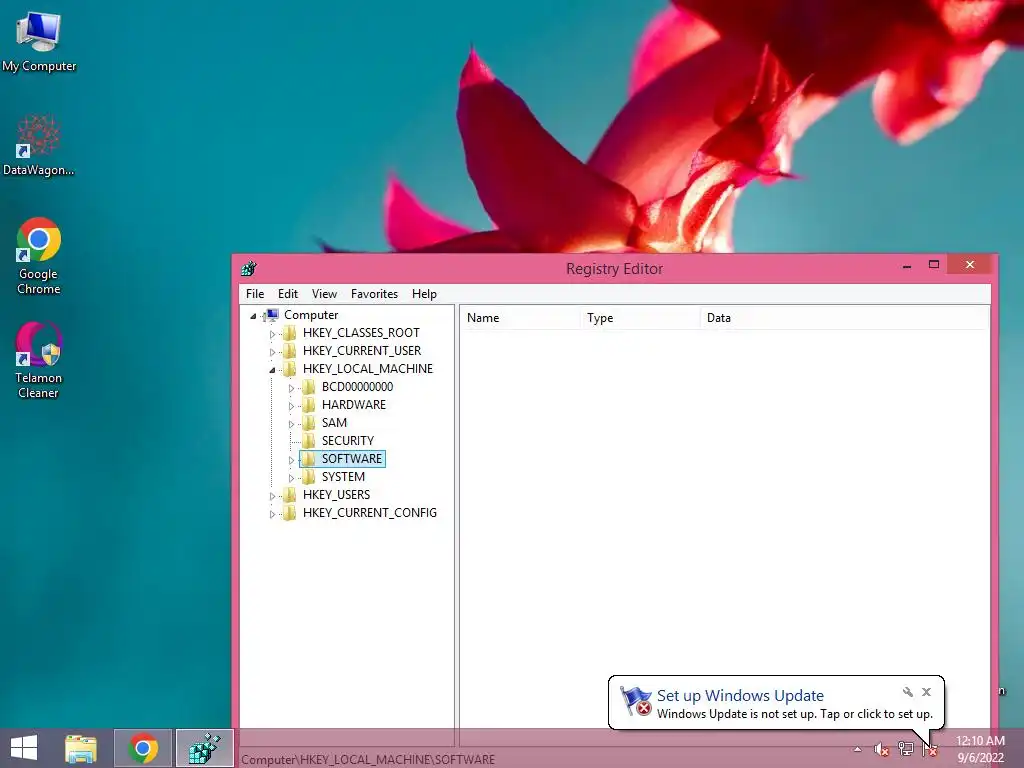
Task: Expand the SAM key
Action: pos(291,424)
